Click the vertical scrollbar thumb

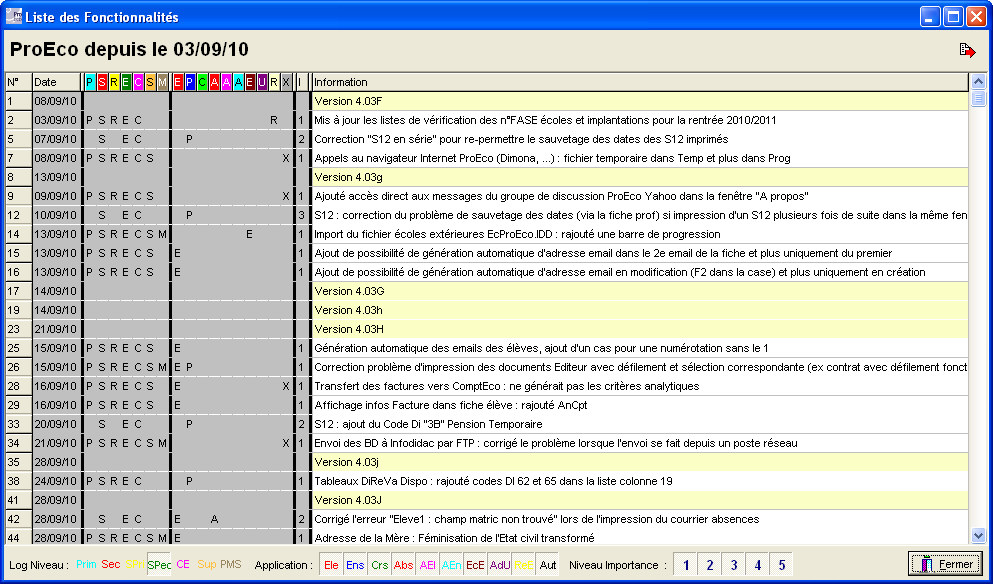pos(978,98)
